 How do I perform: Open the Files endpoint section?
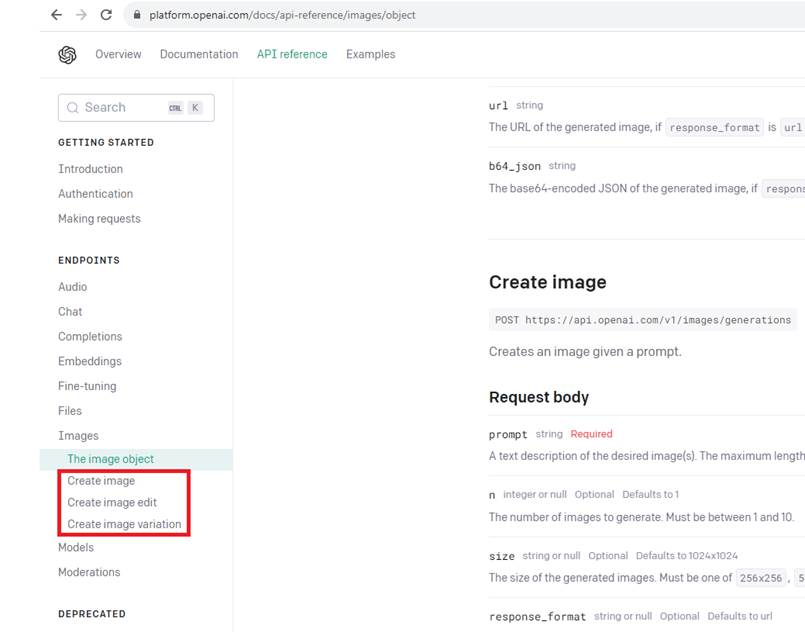pos(70,411)
